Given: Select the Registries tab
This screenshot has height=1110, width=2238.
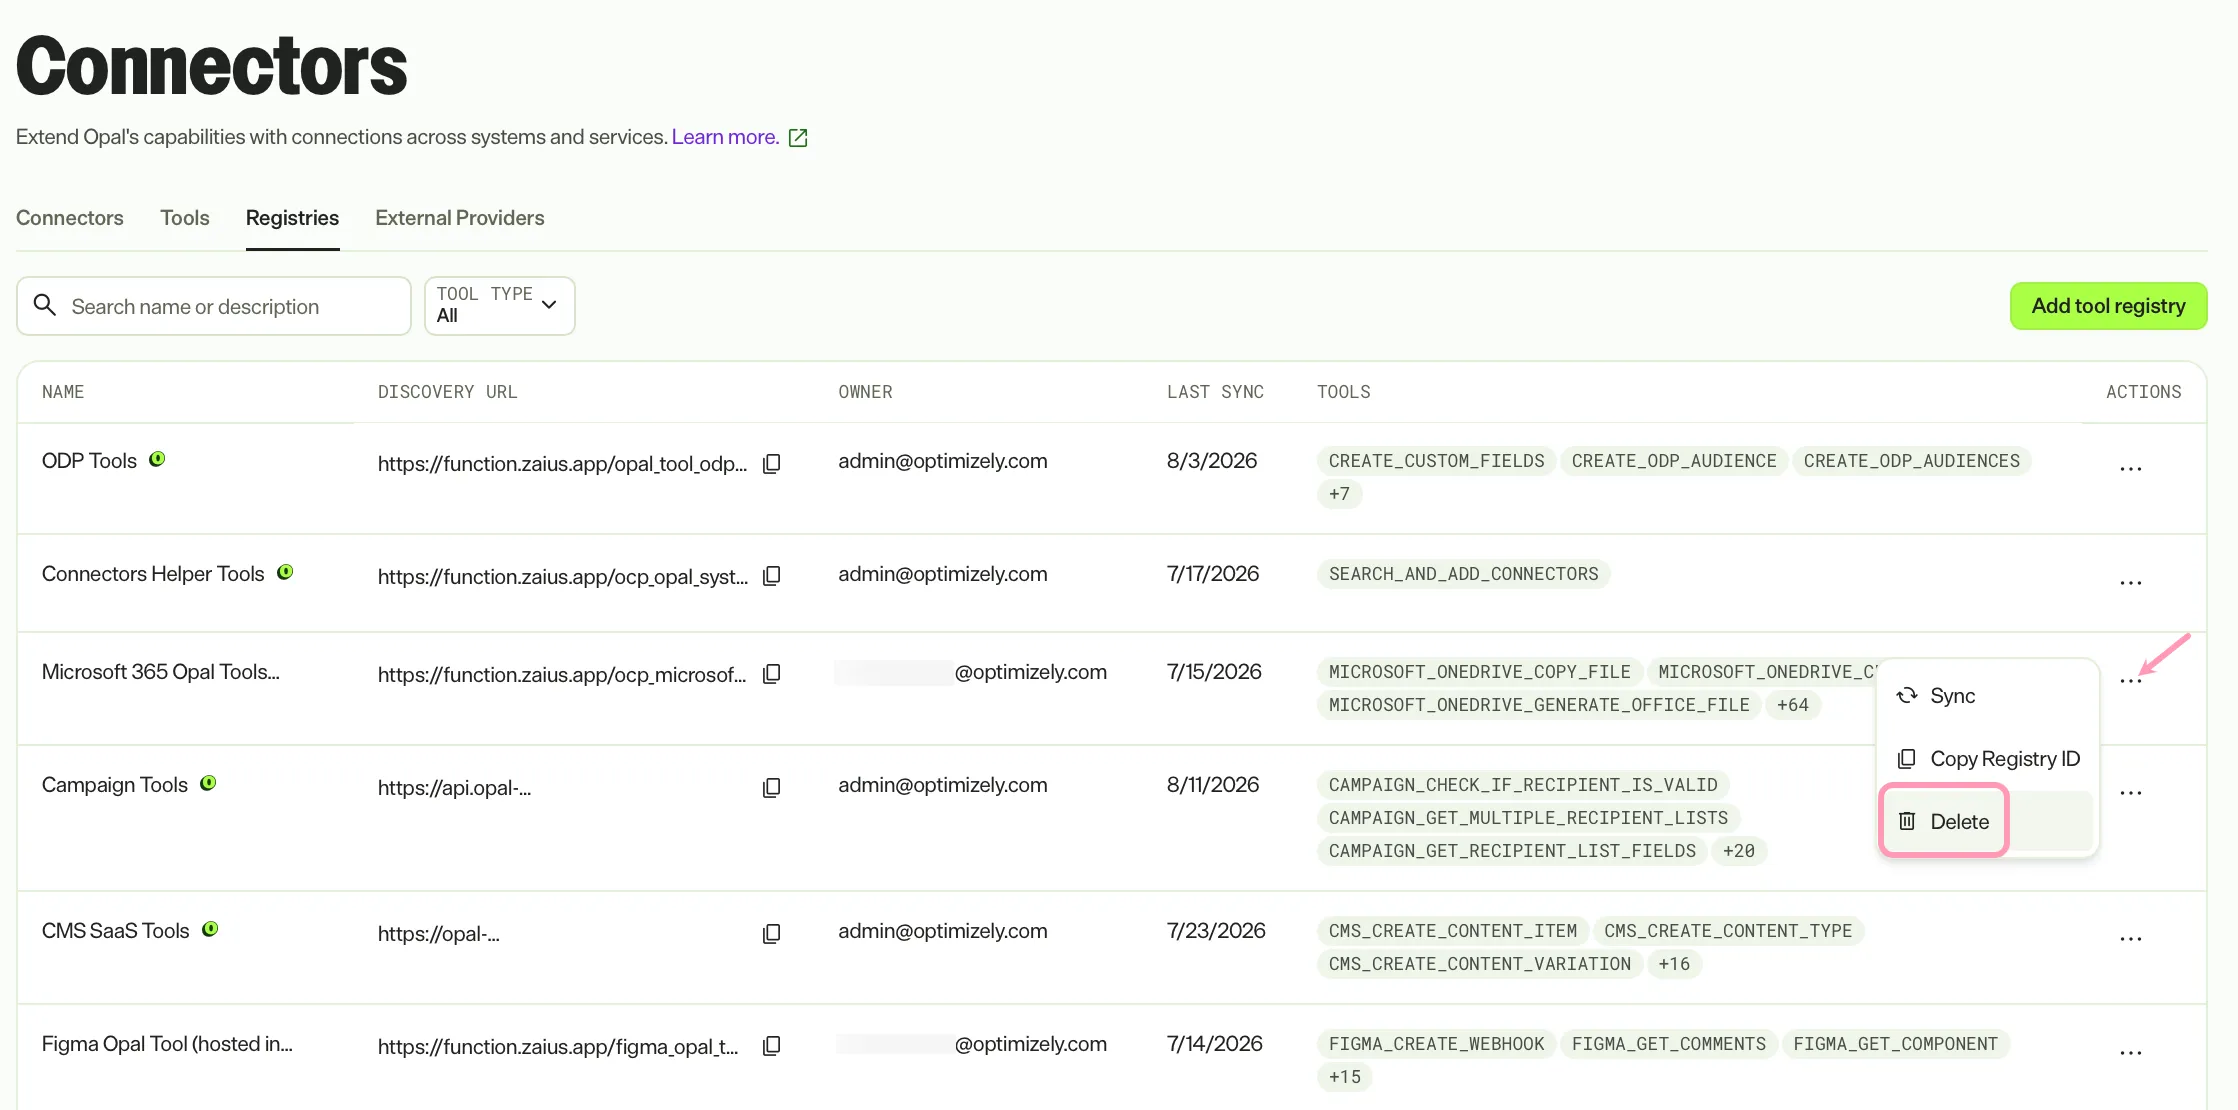Looking at the screenshot, I should (x=292, y=218).
